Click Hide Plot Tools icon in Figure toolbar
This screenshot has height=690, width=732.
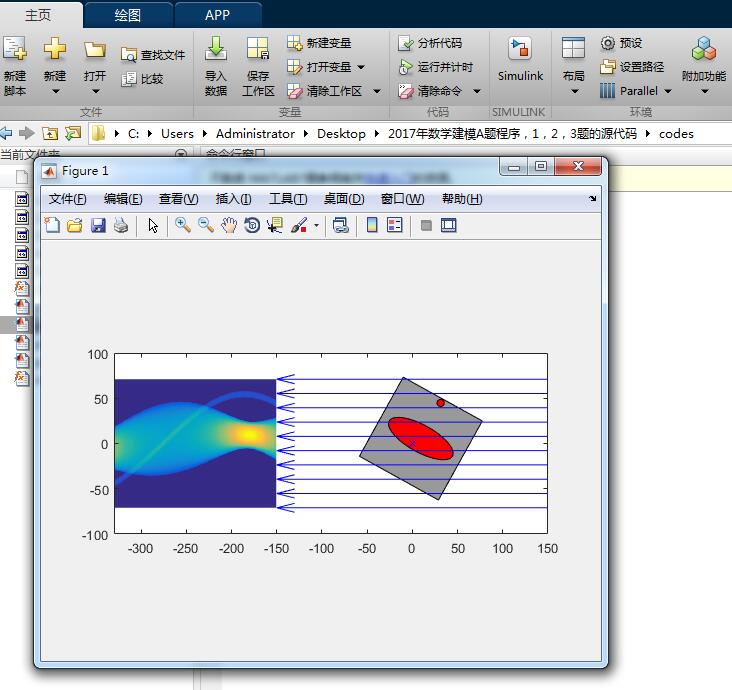[x=426, y=225]
